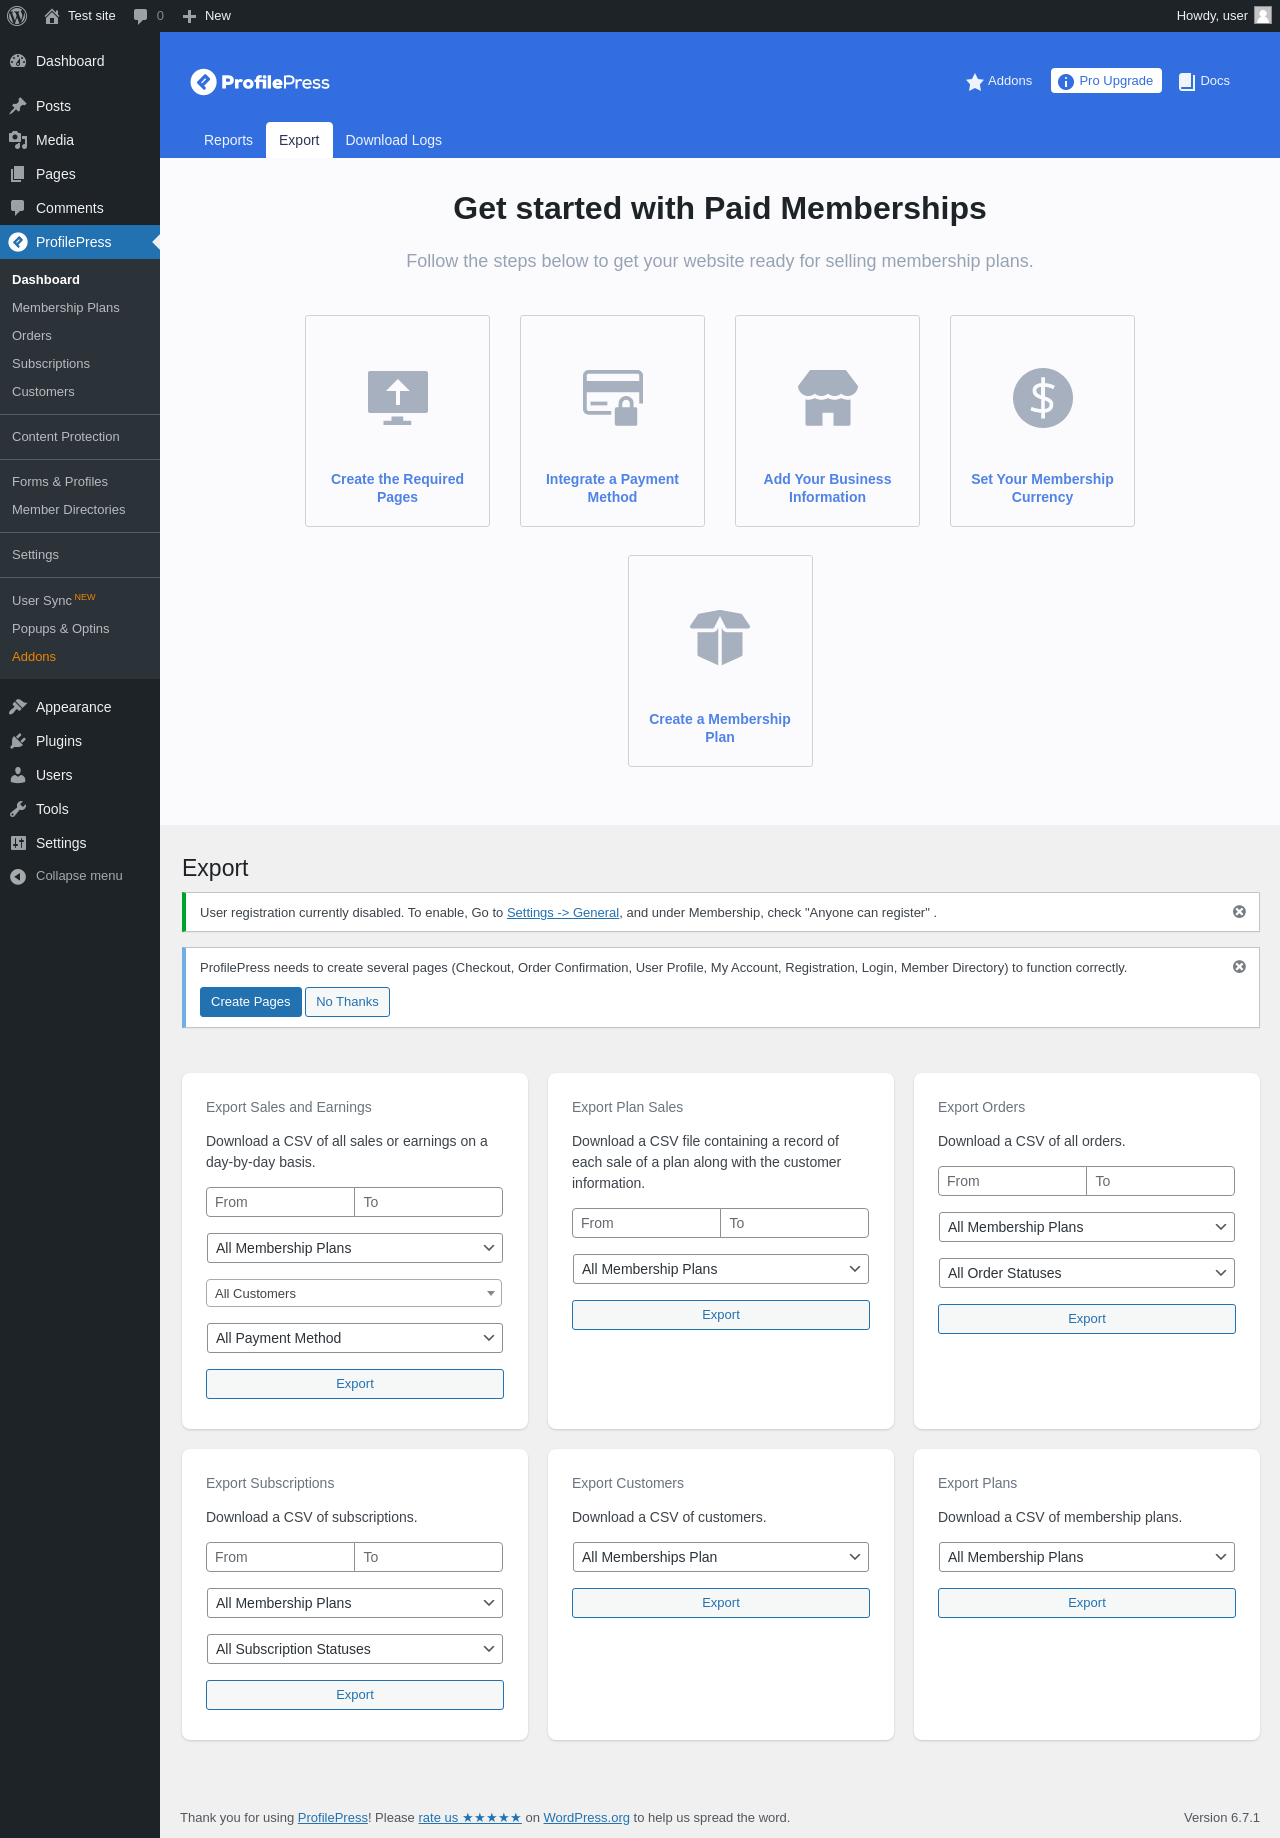Dismiss the user registration disabled notice
1280x1838 pixels.
pyautogui.click(x=1239, y=912)
